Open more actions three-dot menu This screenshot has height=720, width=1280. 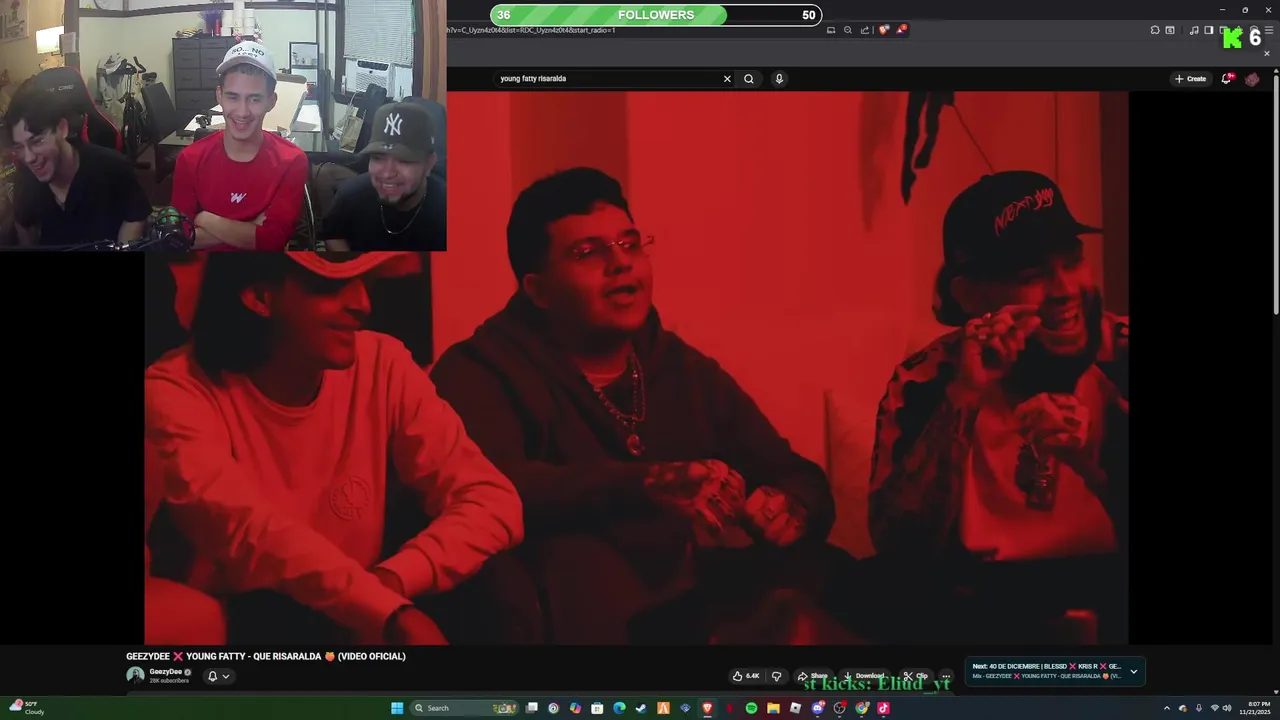point(946,676)
